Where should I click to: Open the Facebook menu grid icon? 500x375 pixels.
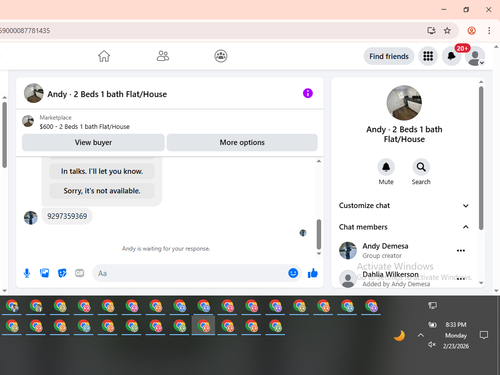pos(428,56)
